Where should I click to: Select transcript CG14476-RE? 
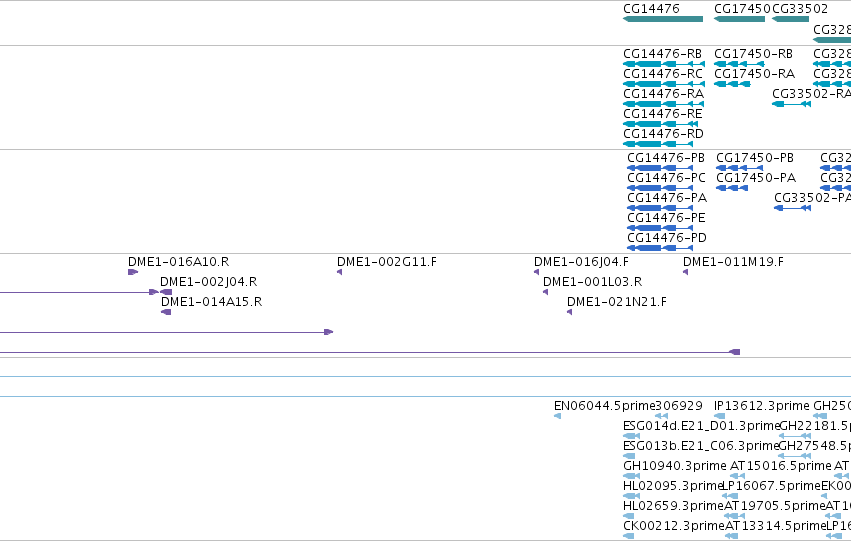pos(663,114)
